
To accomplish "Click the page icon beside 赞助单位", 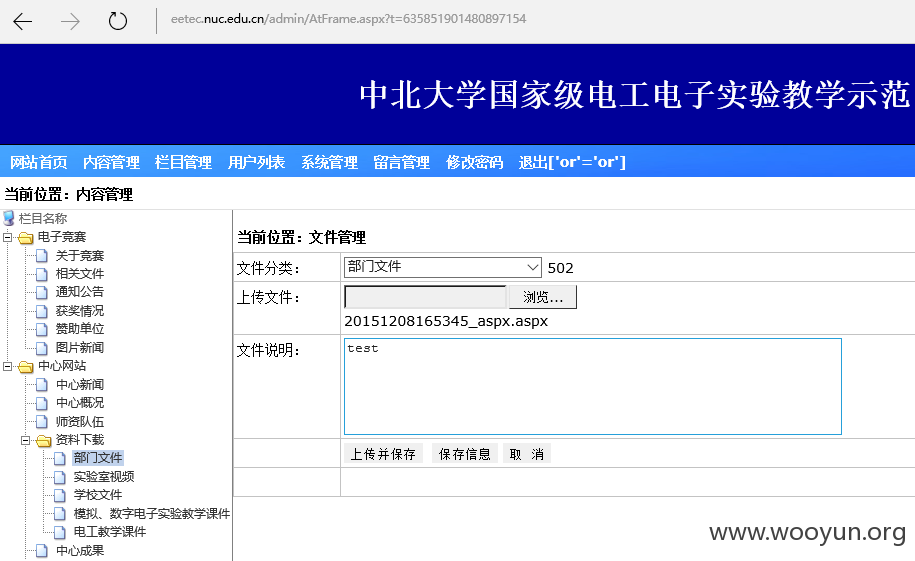I will click(x=41, y=329).
